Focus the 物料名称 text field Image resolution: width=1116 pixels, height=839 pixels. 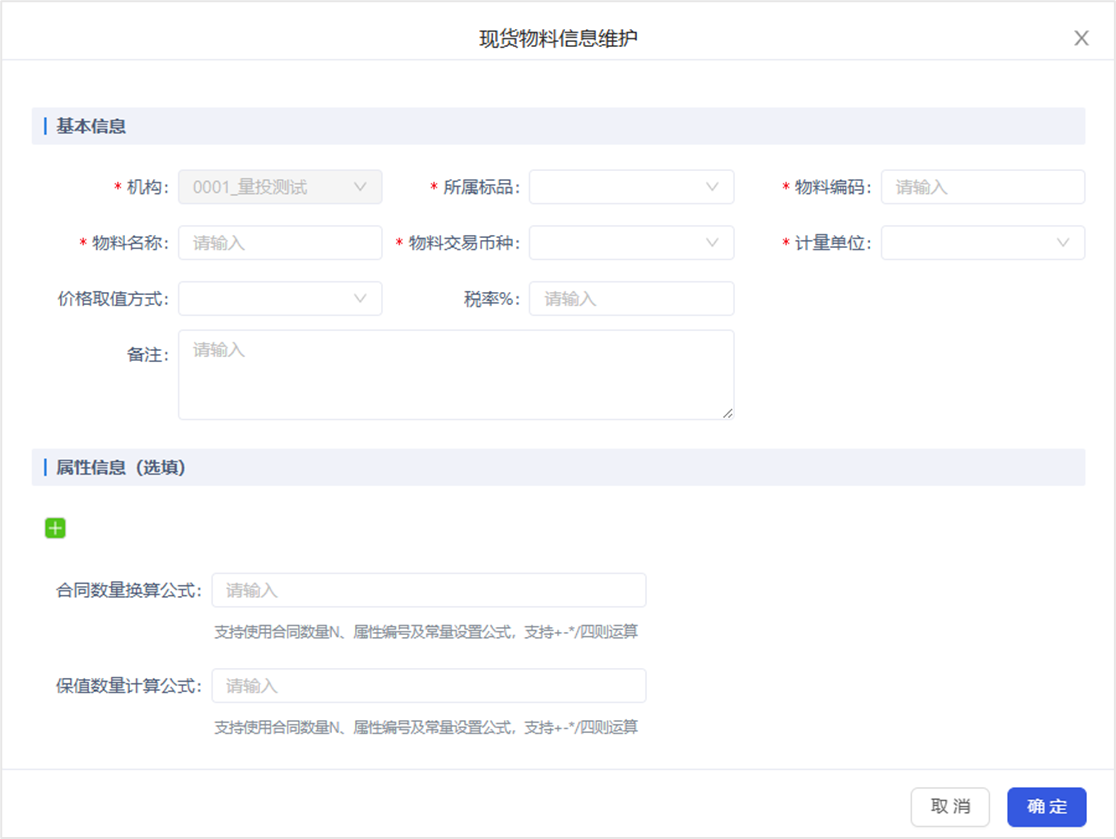point(279,243)
